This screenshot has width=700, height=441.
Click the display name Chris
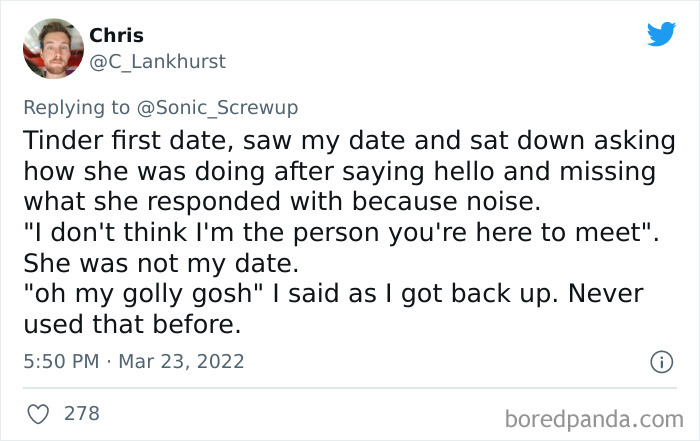click(116, 36)
